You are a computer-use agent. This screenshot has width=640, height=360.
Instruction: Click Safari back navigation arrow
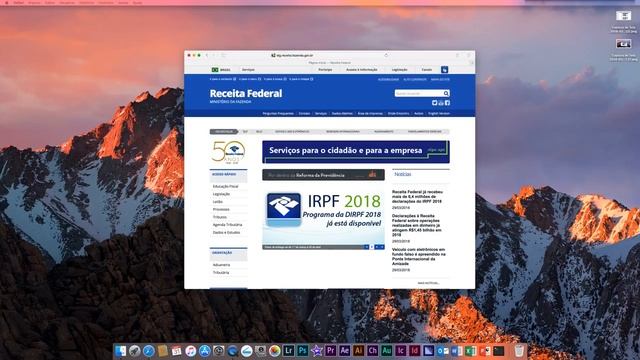207,55
